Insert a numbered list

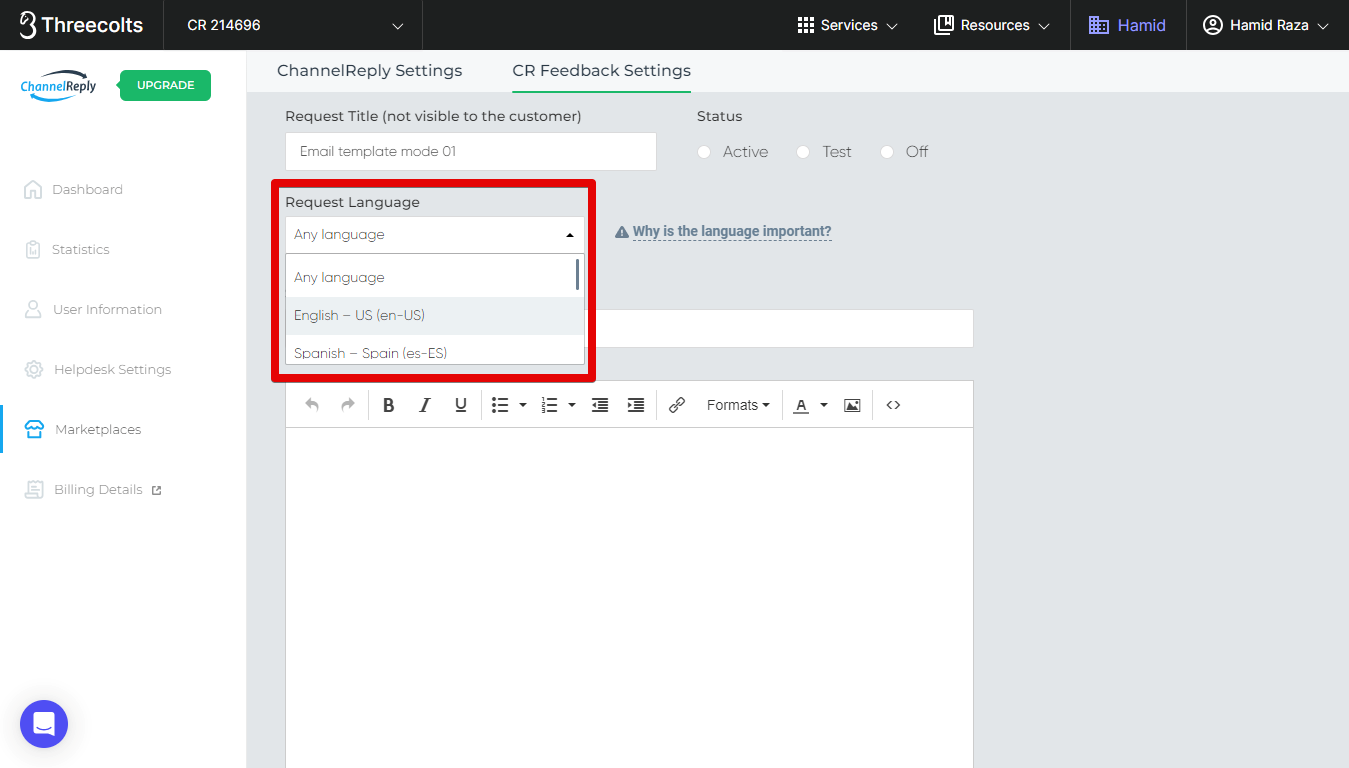pos(549,405)
